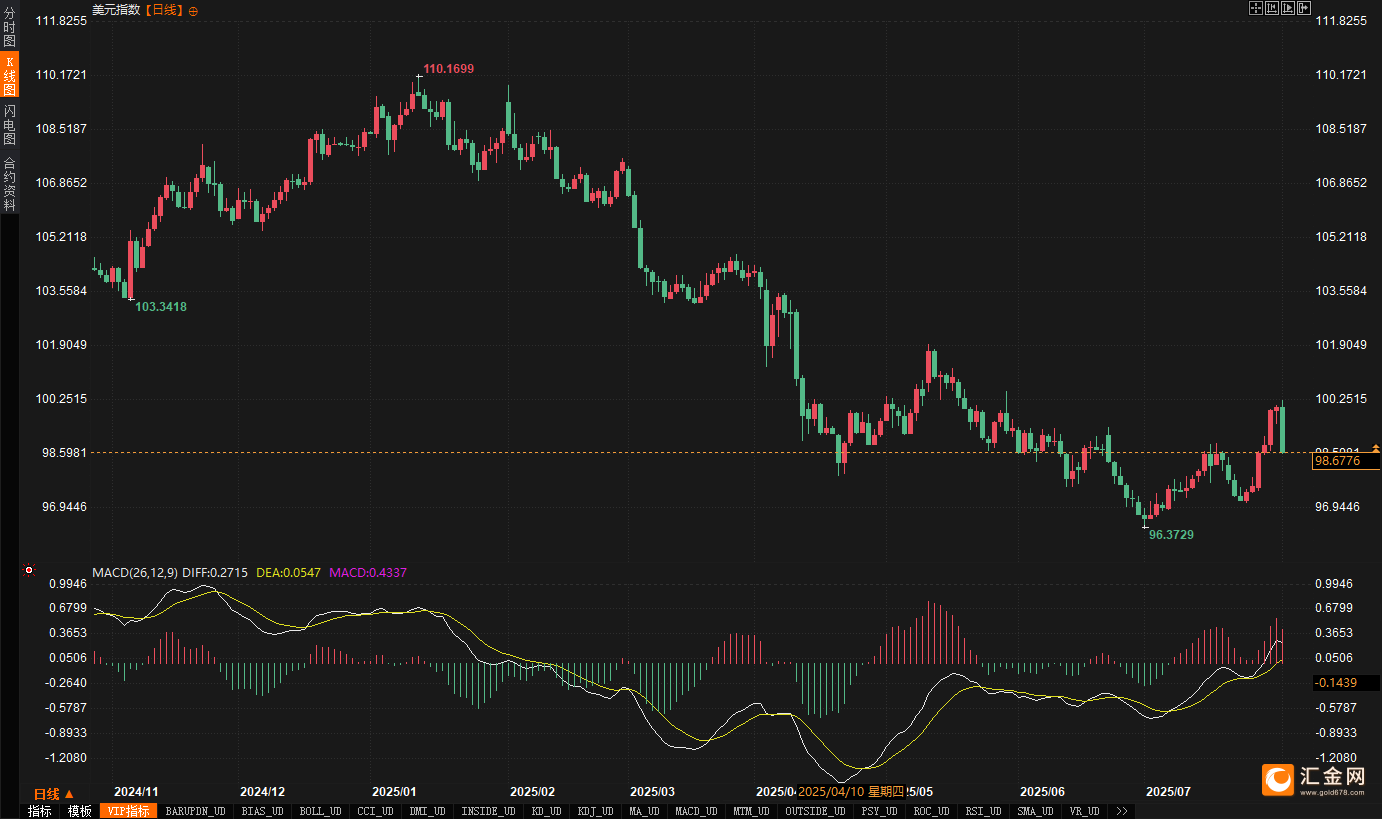Choose the PSY_UD indicator
Viewport: 1382px width, 819px height.
879,811
